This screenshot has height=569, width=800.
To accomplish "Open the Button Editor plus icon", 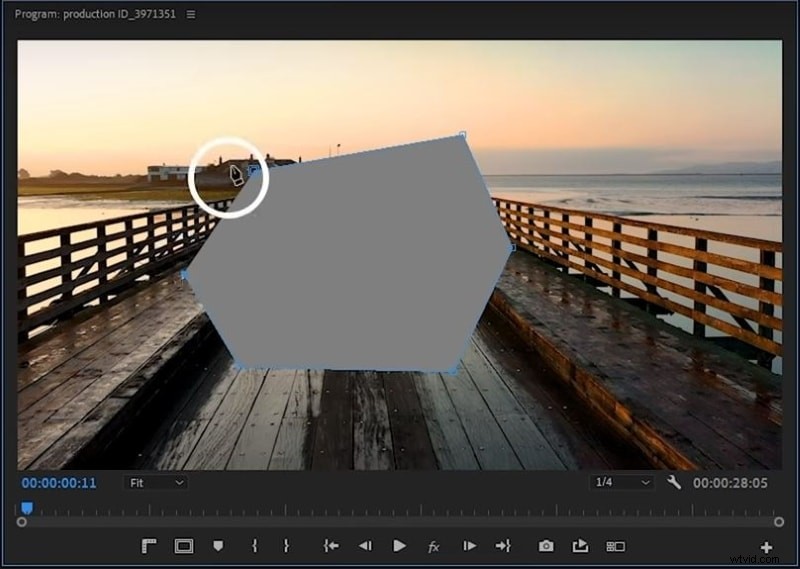I will (x=766, y=548).
